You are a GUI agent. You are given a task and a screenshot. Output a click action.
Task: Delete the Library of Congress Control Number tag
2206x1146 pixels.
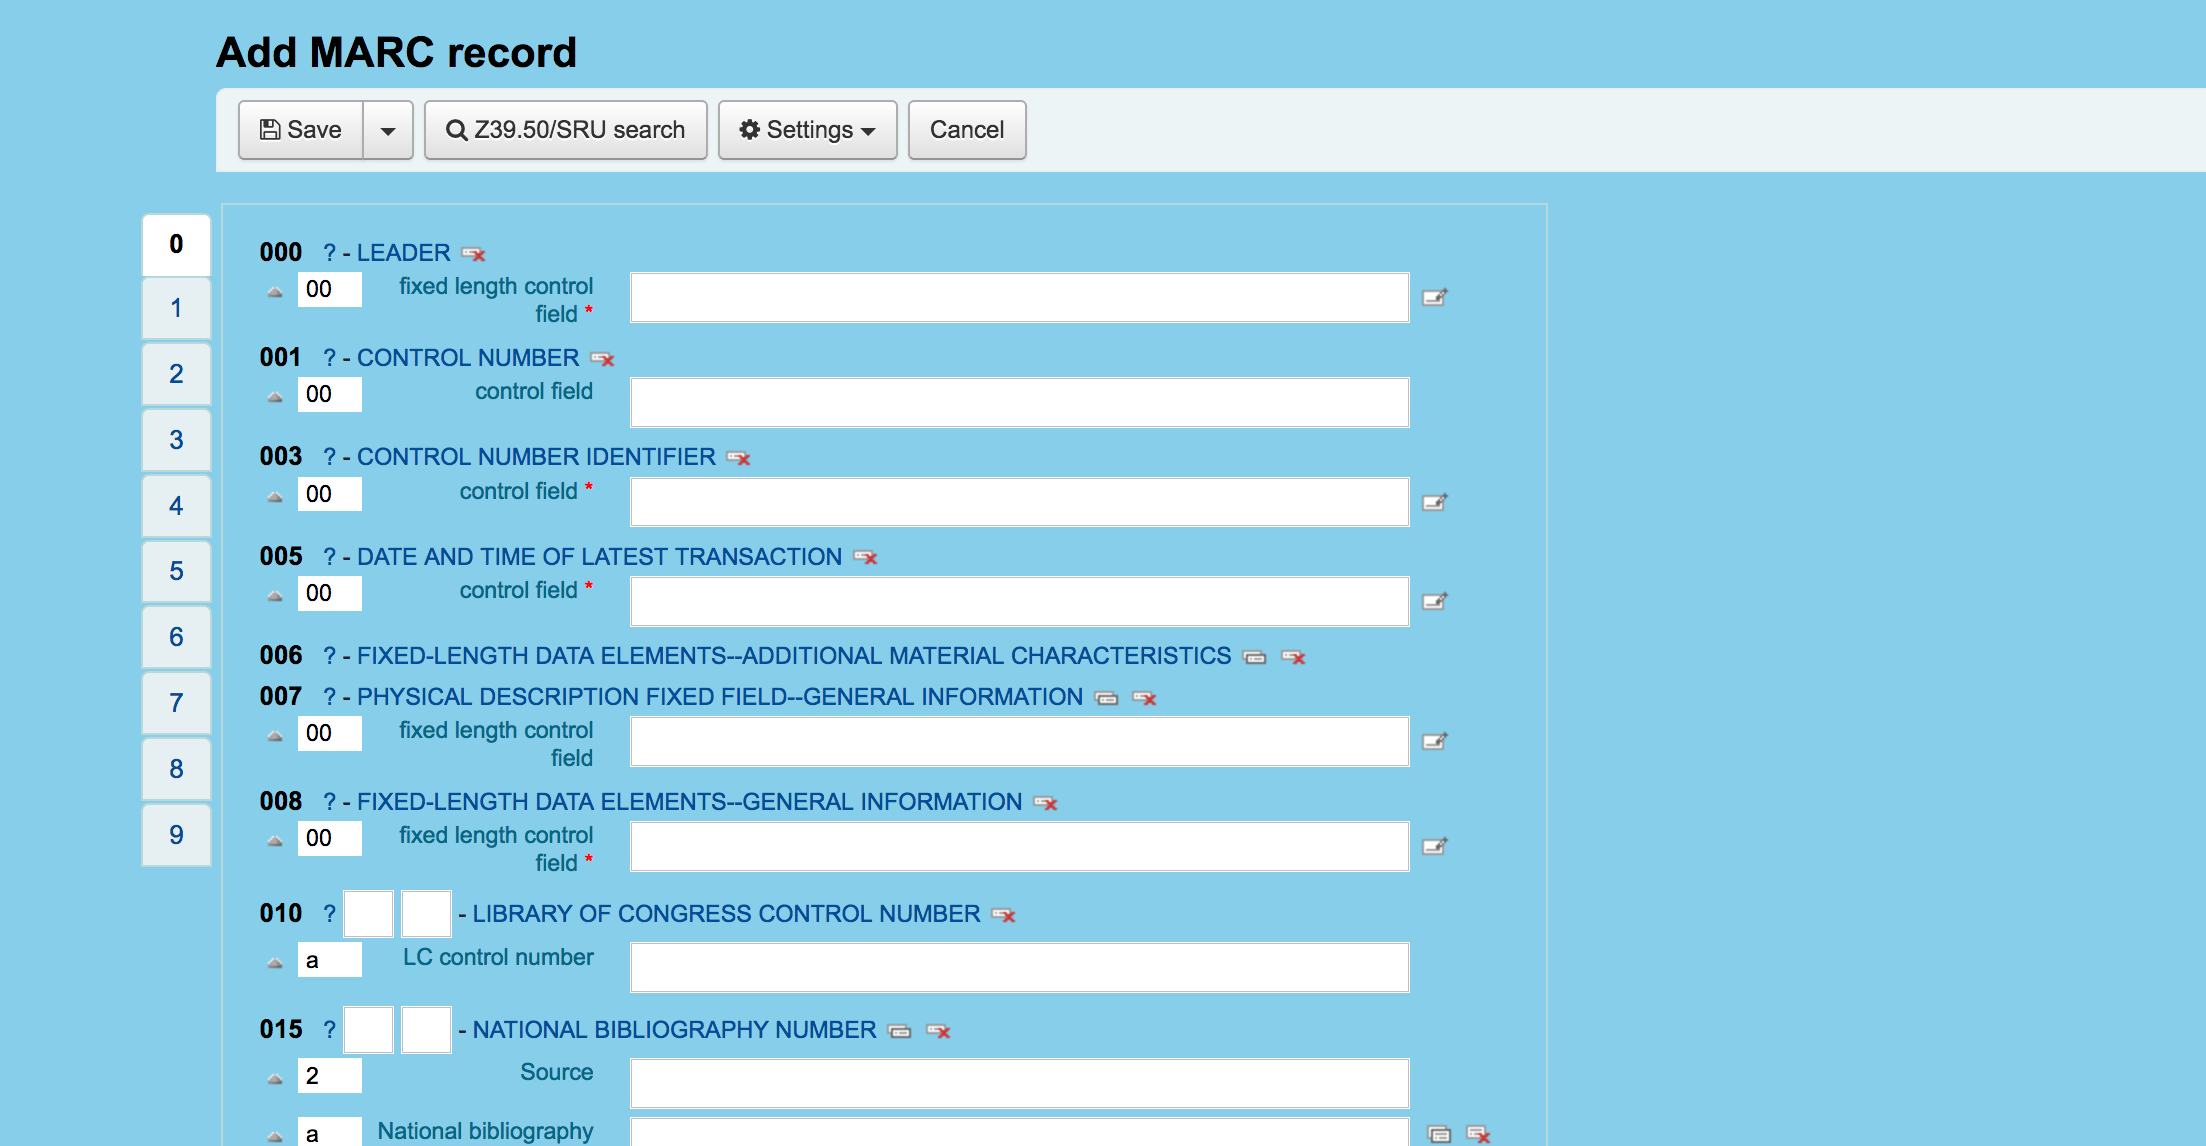pyautogui.click(x=1004, y=915)
